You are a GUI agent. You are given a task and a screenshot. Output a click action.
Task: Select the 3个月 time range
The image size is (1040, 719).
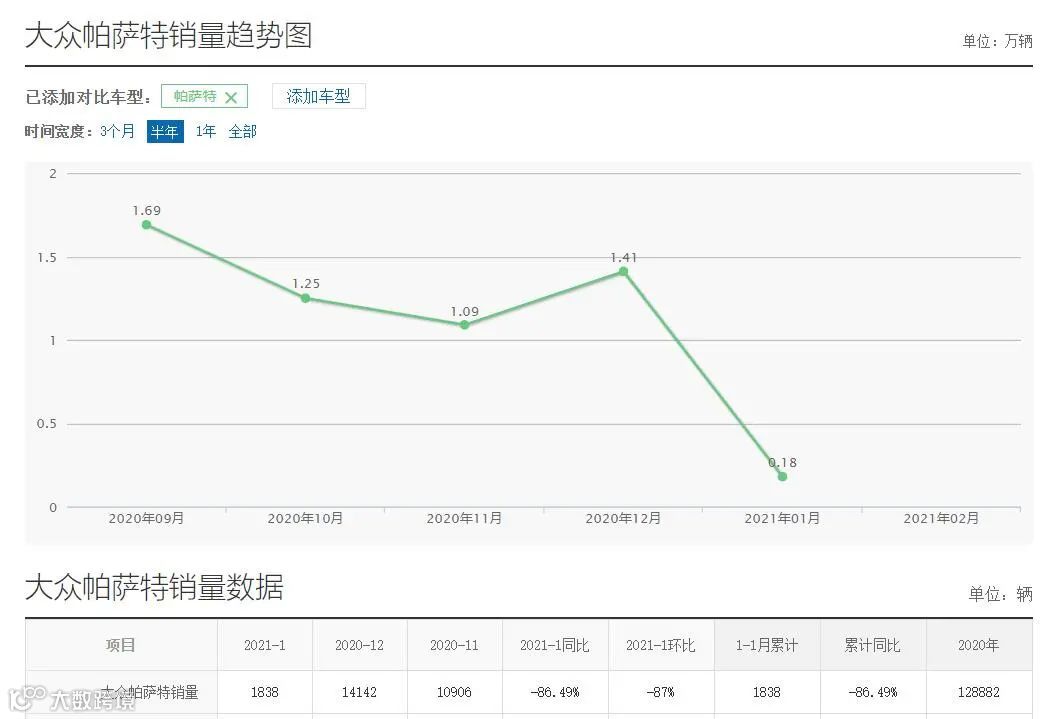tap(117, 131)
